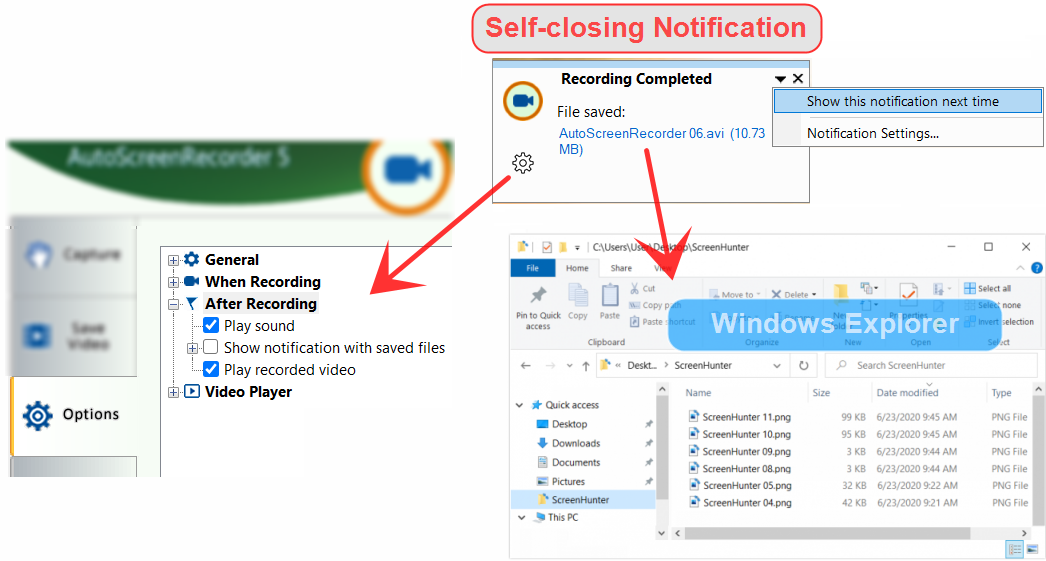This screenshot has width=1046, height=561.
Task: Open the notification dropdown arrow menu
Action: (x=780, y=79)
